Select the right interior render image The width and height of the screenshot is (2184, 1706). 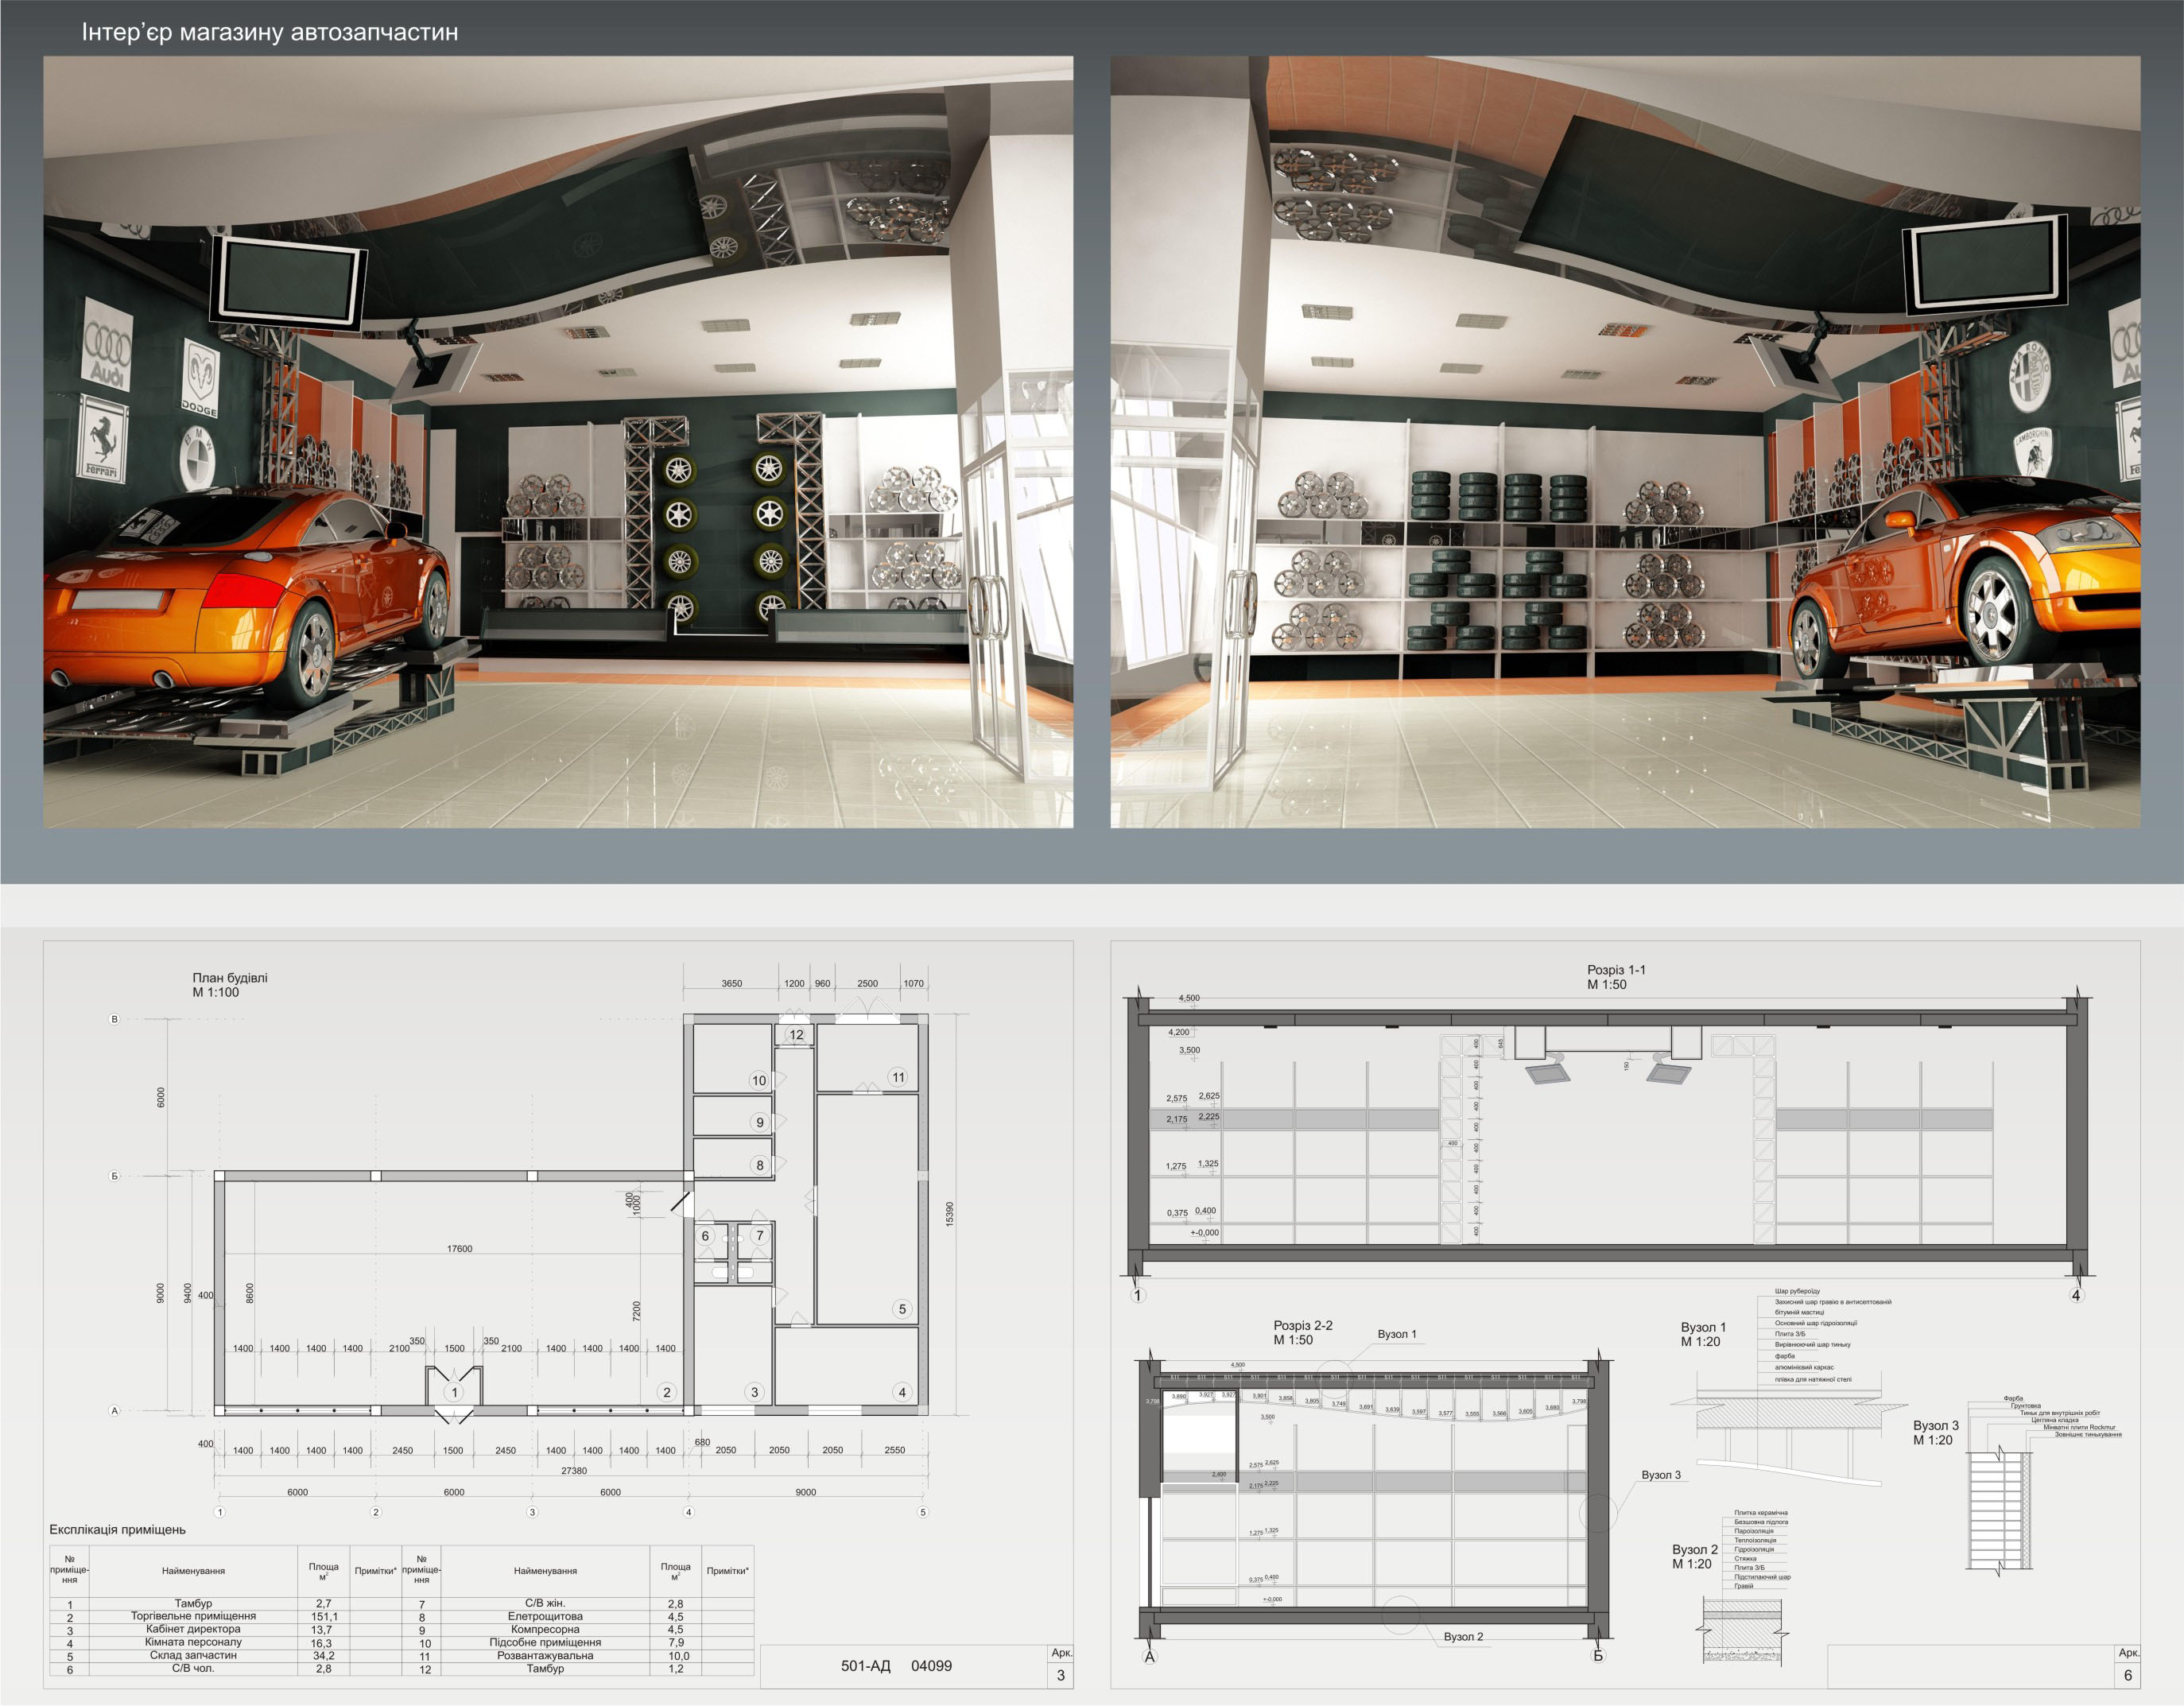pyautogui.click(x=1625, y=441)
